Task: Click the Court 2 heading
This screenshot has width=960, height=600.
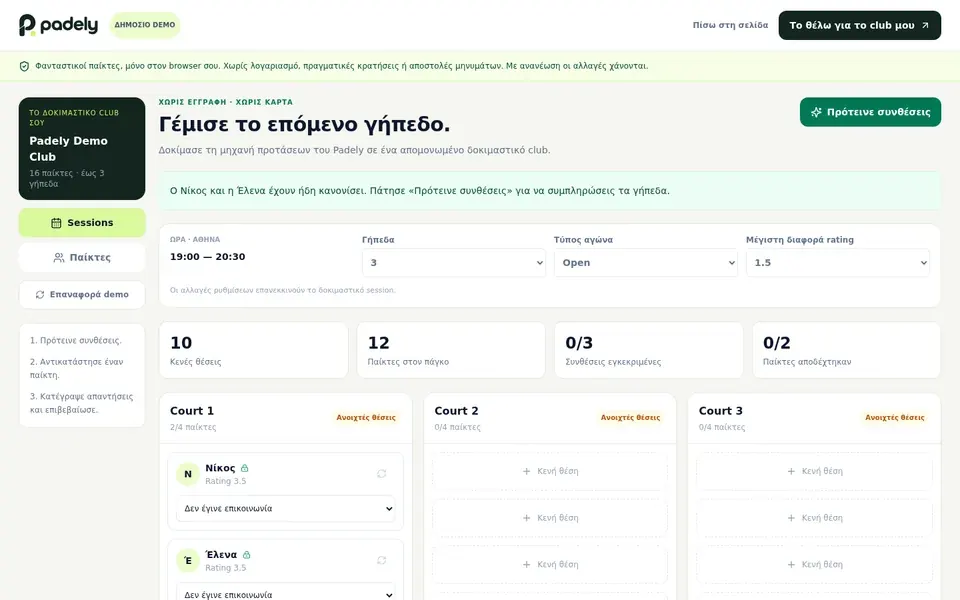Action: (456, 411)
